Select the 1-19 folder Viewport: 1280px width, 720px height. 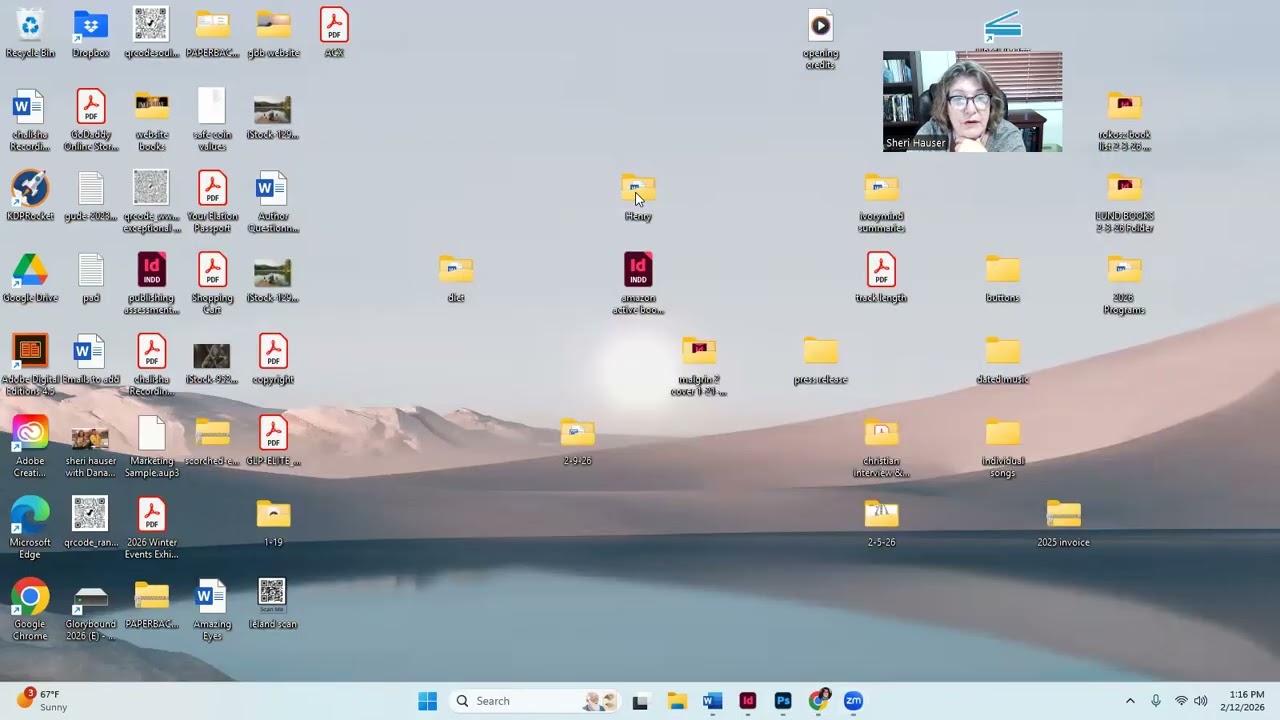point(273,523)
